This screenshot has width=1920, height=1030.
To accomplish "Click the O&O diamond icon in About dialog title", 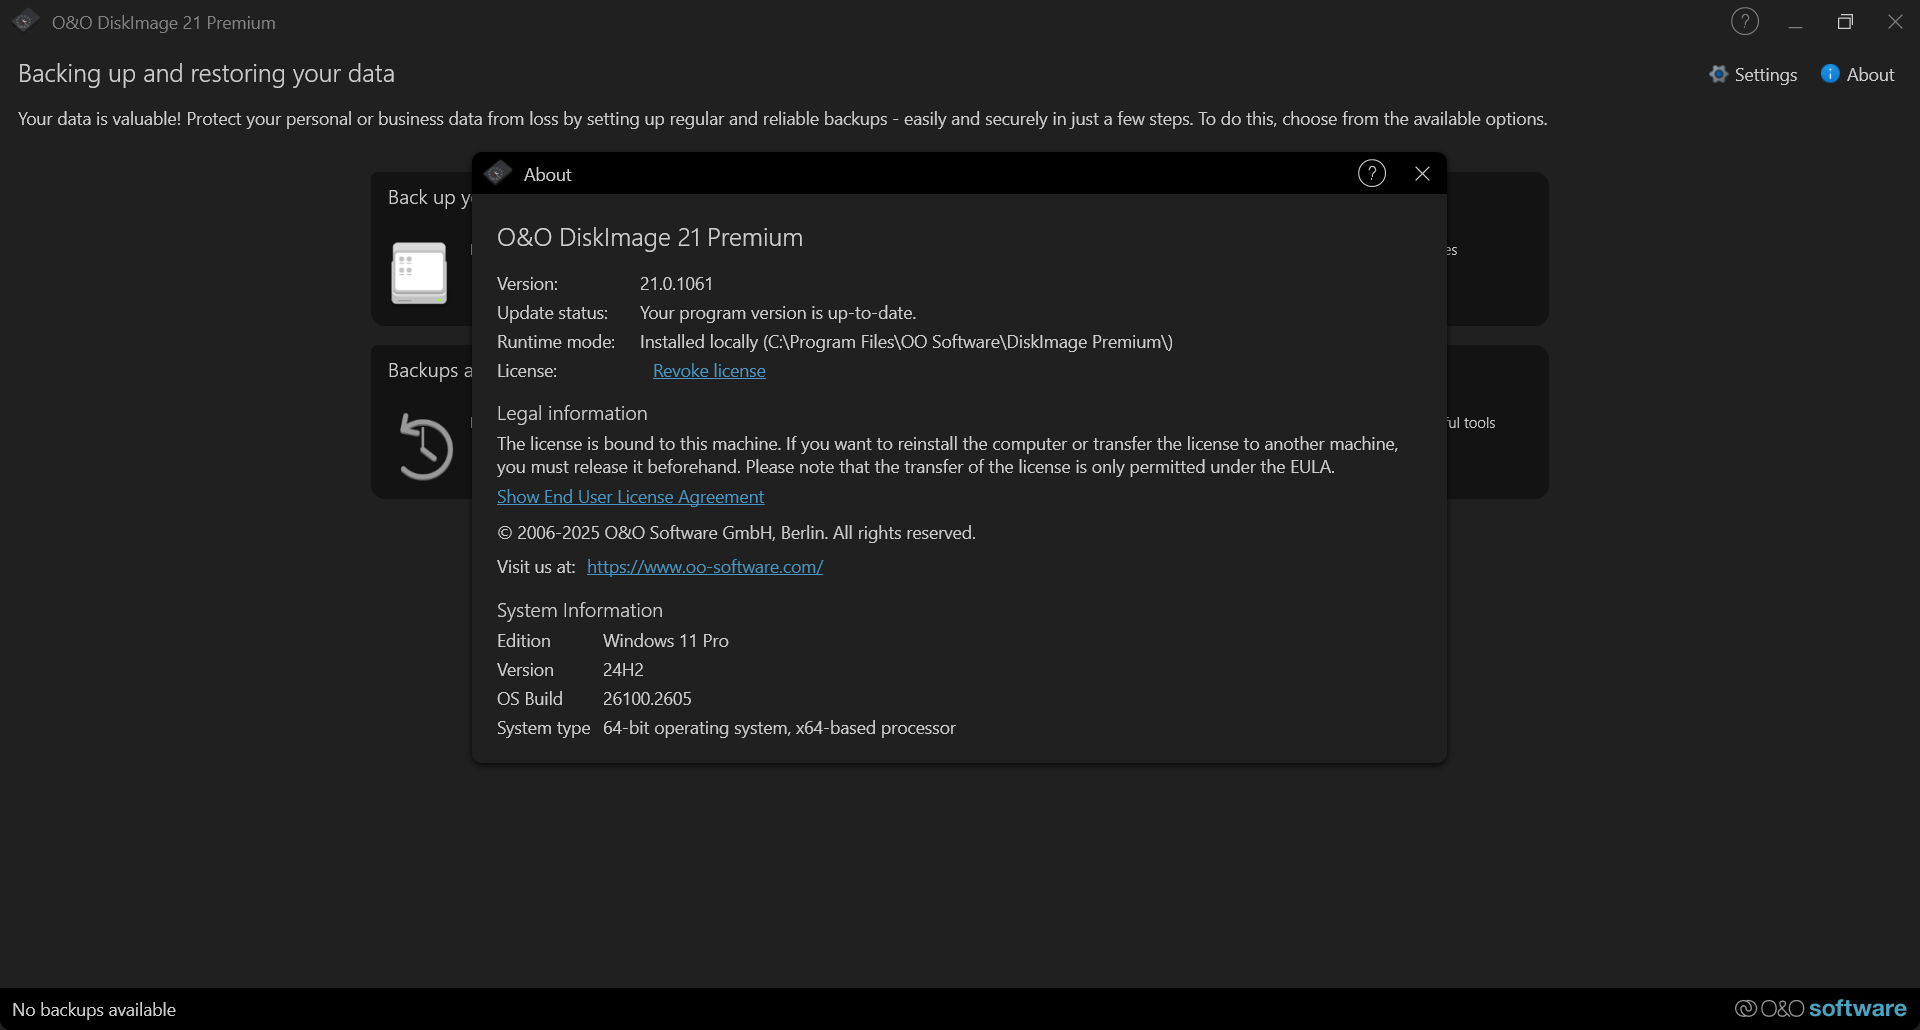I will point(497,174).
